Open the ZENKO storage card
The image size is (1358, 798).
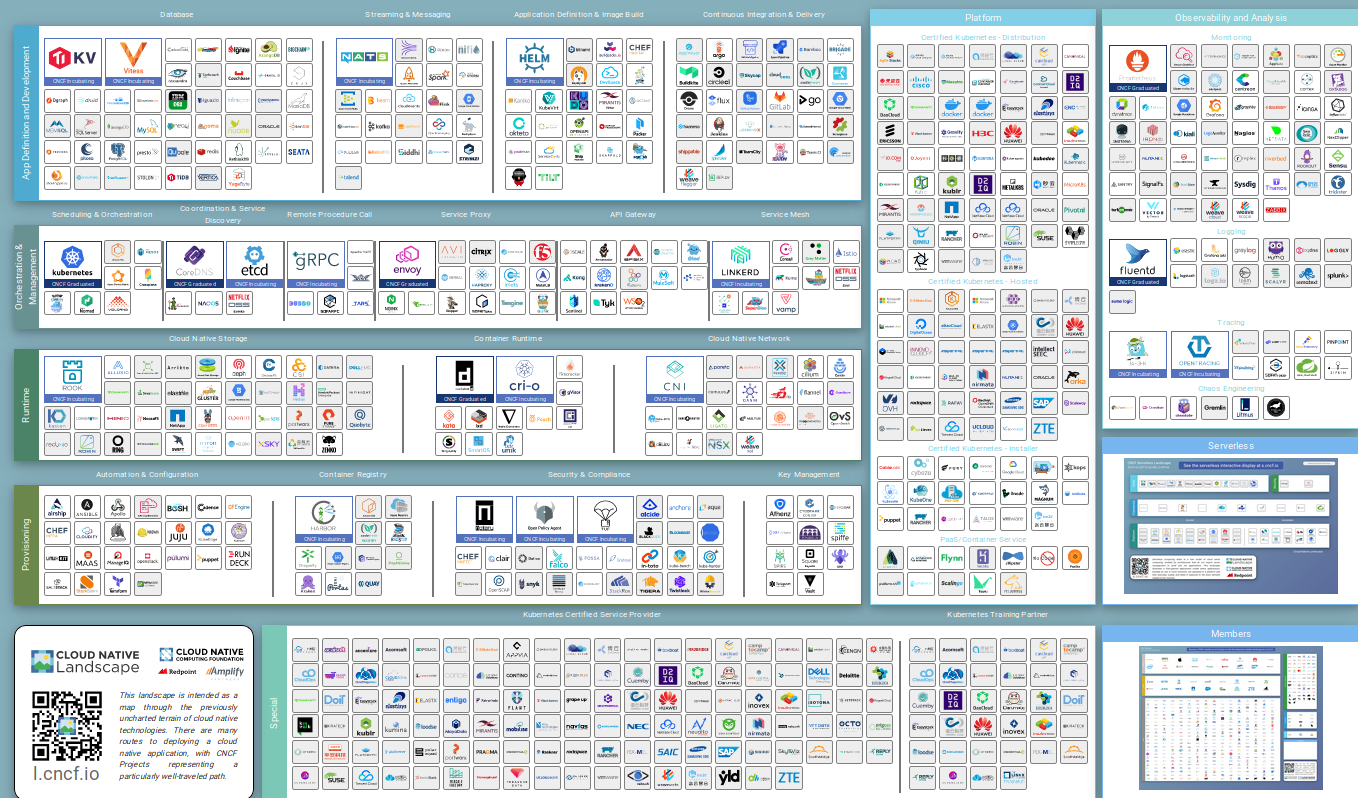pos(329,443)
